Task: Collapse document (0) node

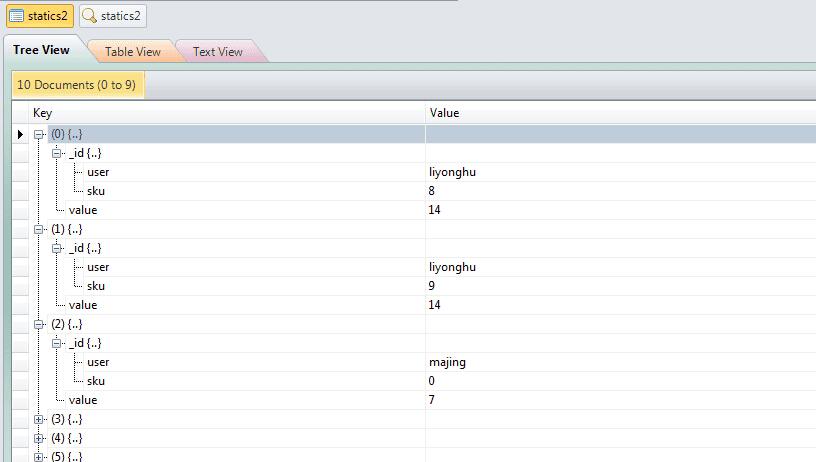Action: (39, 134)
